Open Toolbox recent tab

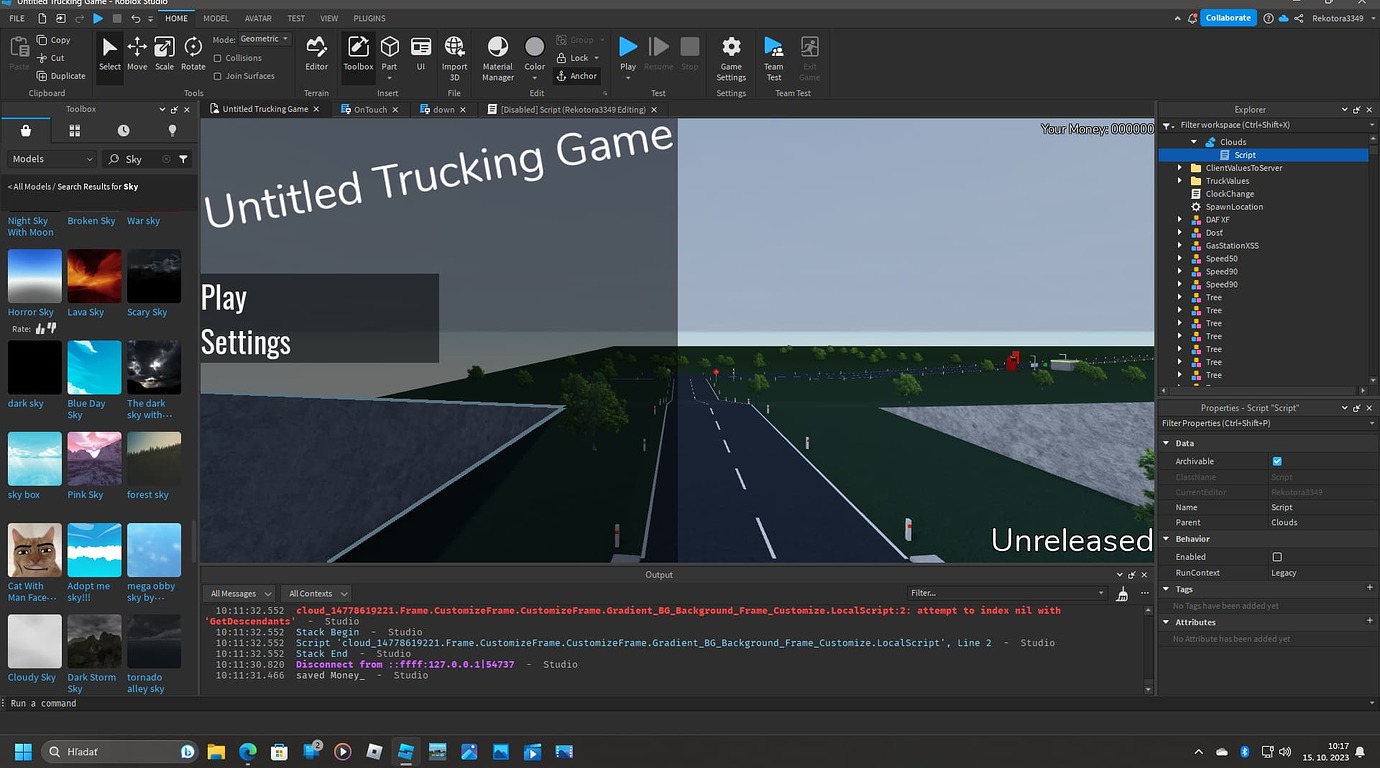pyautogui.click(x=123, y=131)
